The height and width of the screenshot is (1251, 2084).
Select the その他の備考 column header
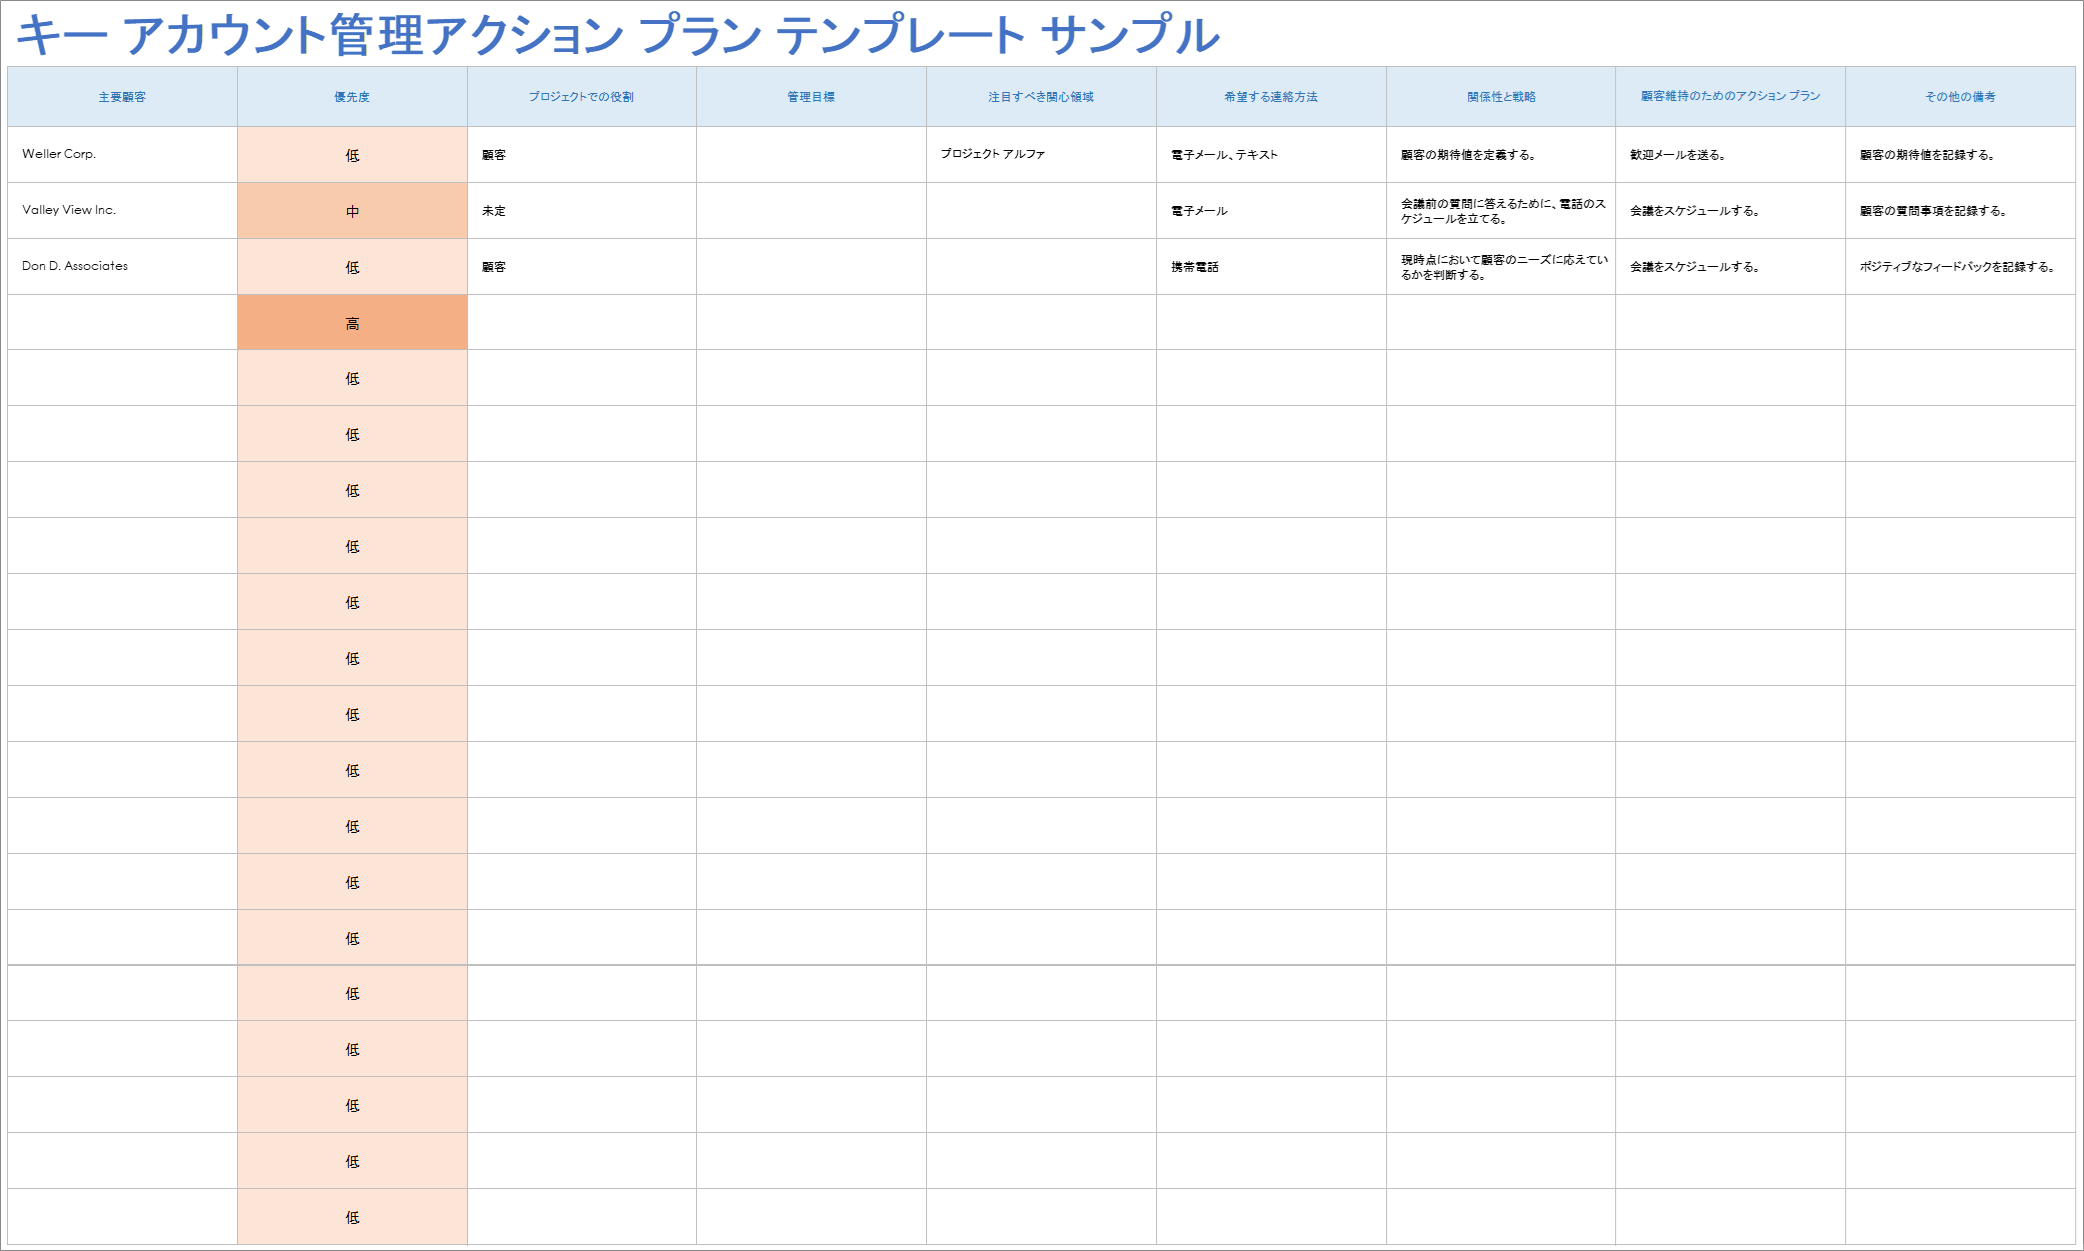point(1960,97)
